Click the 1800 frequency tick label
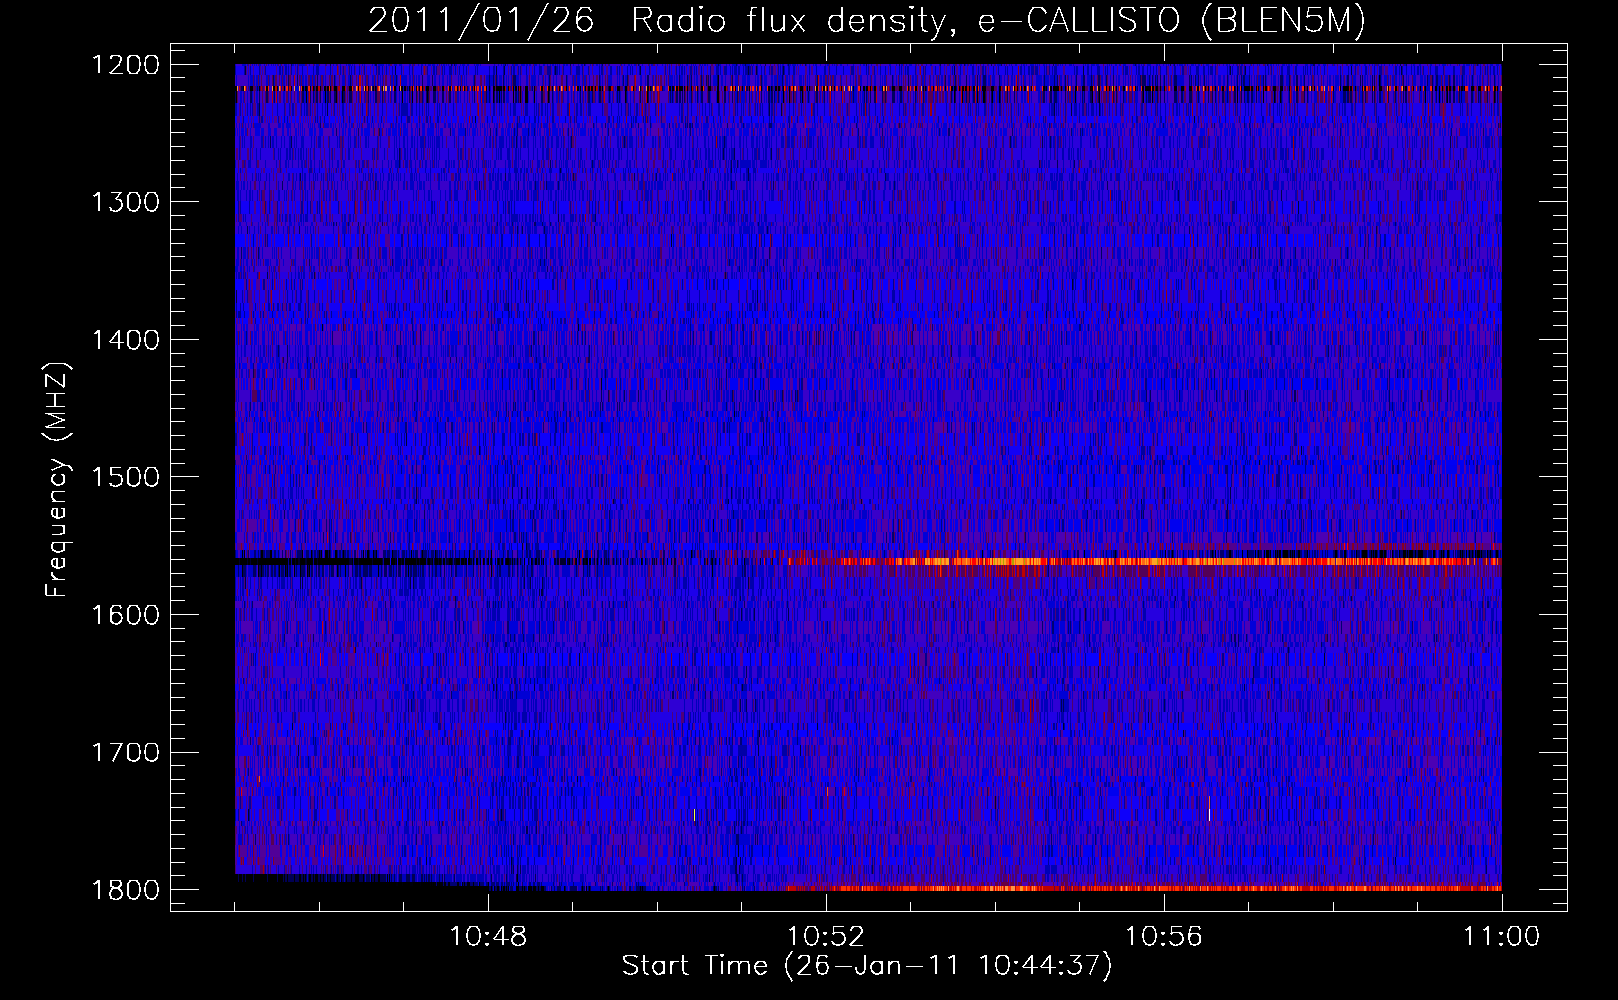Image resolution: width=1618 pixels, height=1000 pixels. pos(125,890)
